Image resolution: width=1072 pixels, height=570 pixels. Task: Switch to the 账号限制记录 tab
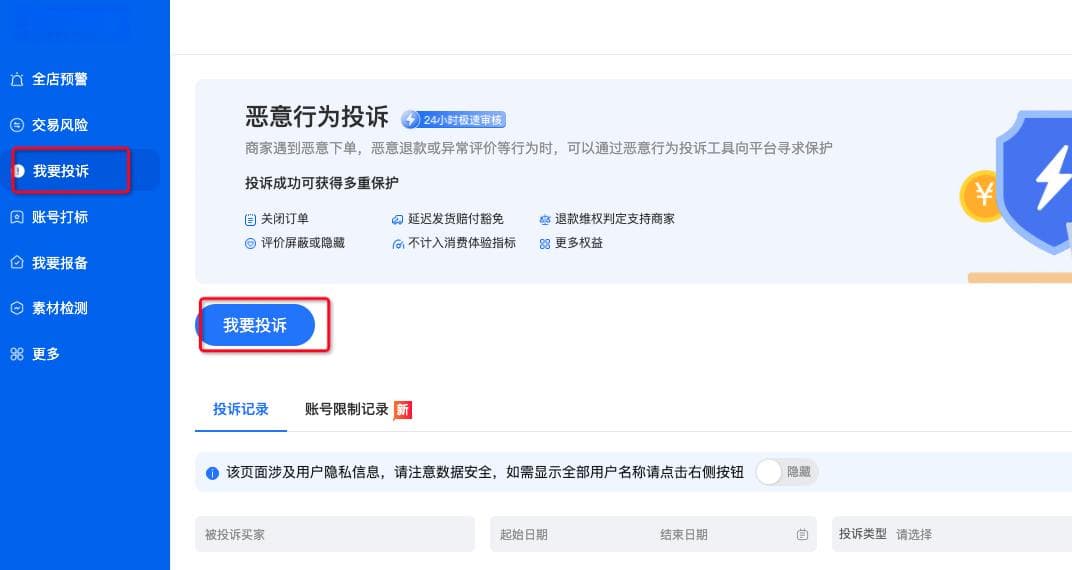[x=347, y=409]
